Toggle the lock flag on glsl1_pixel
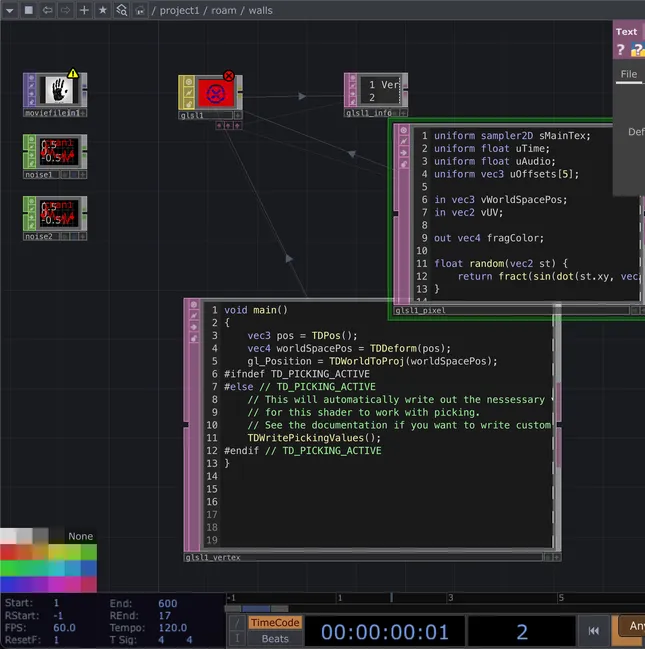Viewport: 645px width, 649px height. point(404,164)
